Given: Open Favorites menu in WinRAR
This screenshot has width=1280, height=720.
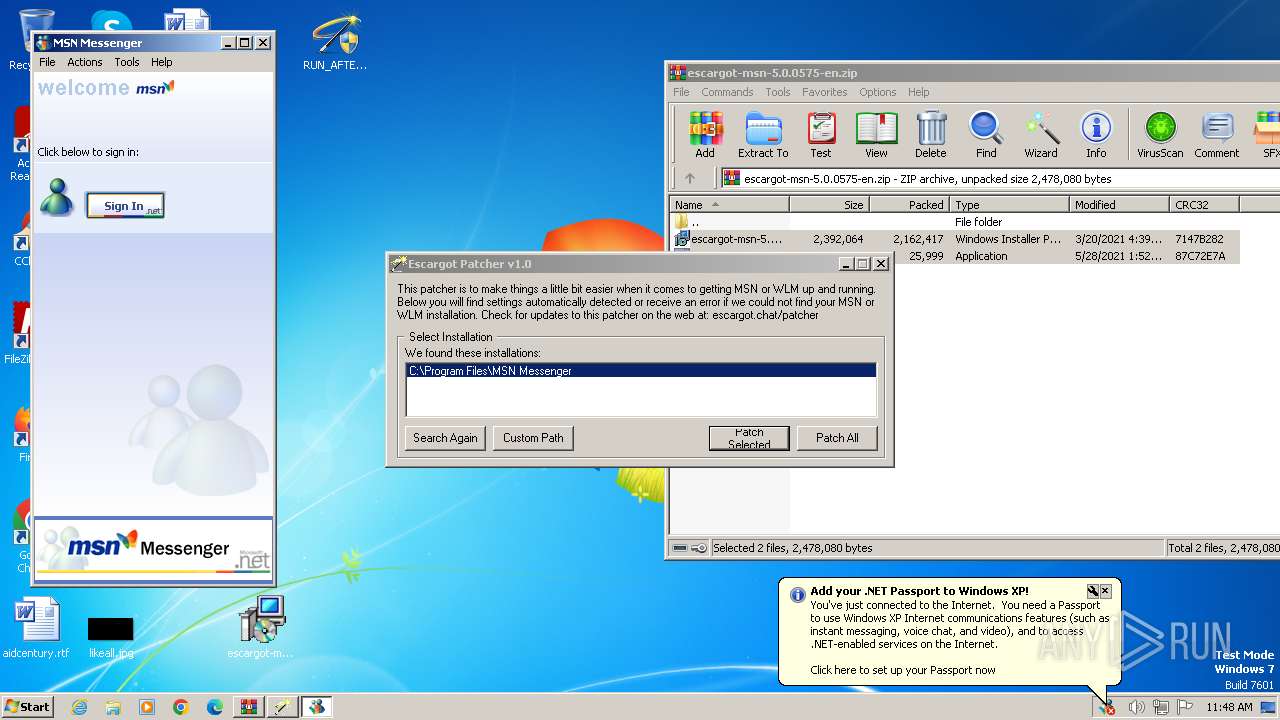Looking at the screenshot, I should pyautogui.click(x=825, y=92).
